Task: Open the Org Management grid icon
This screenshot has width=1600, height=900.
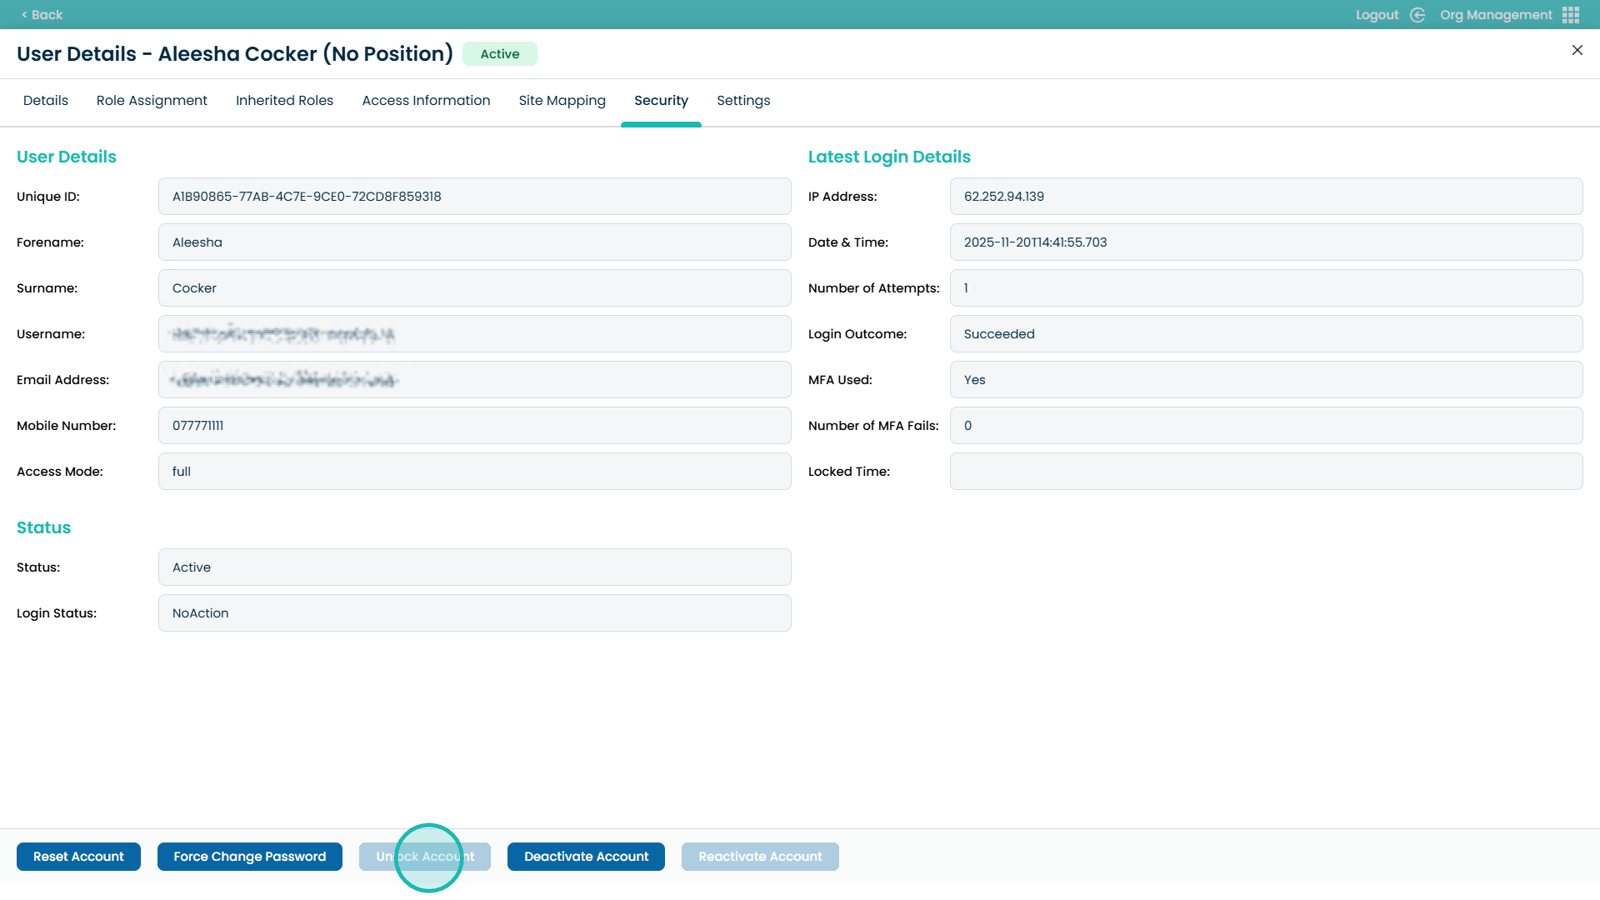Action: pos(1571,15)
